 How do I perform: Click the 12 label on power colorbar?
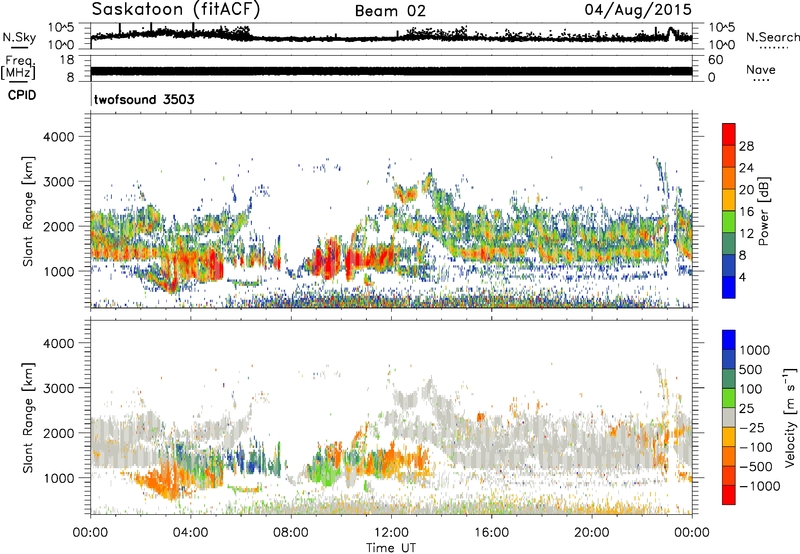(x=746, y=234)
